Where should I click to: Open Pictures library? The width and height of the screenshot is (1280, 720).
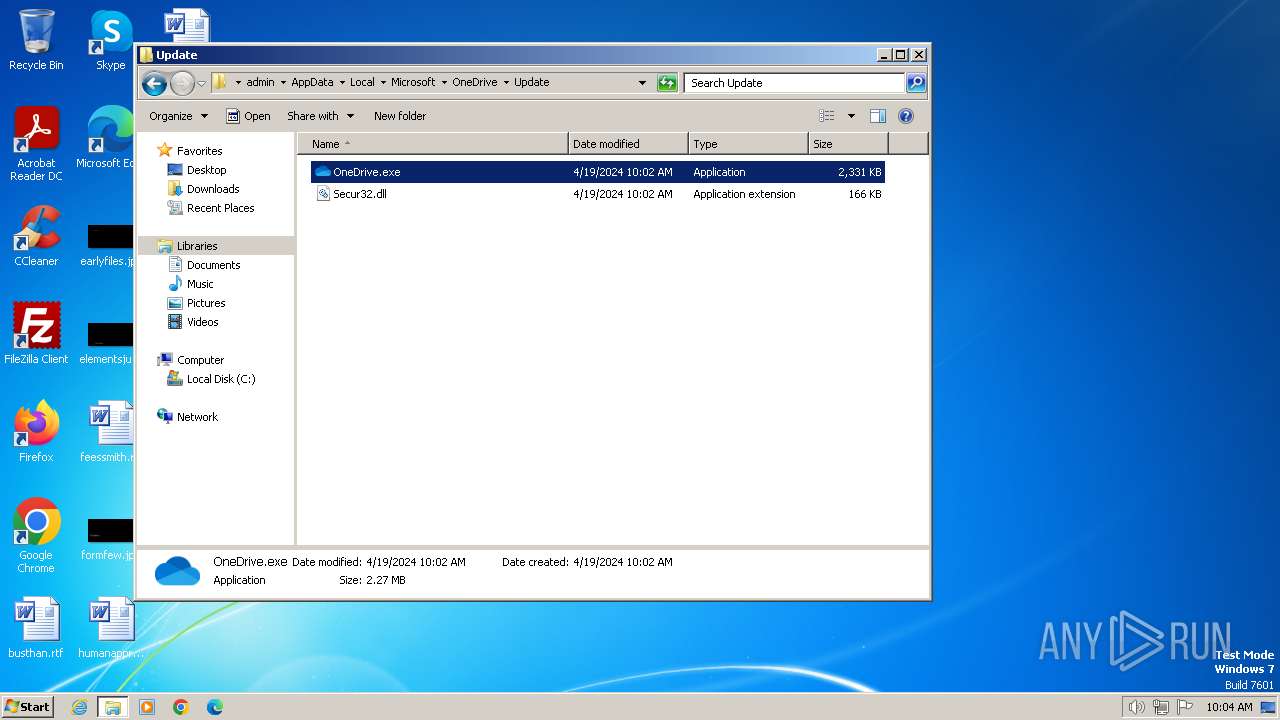206,303
